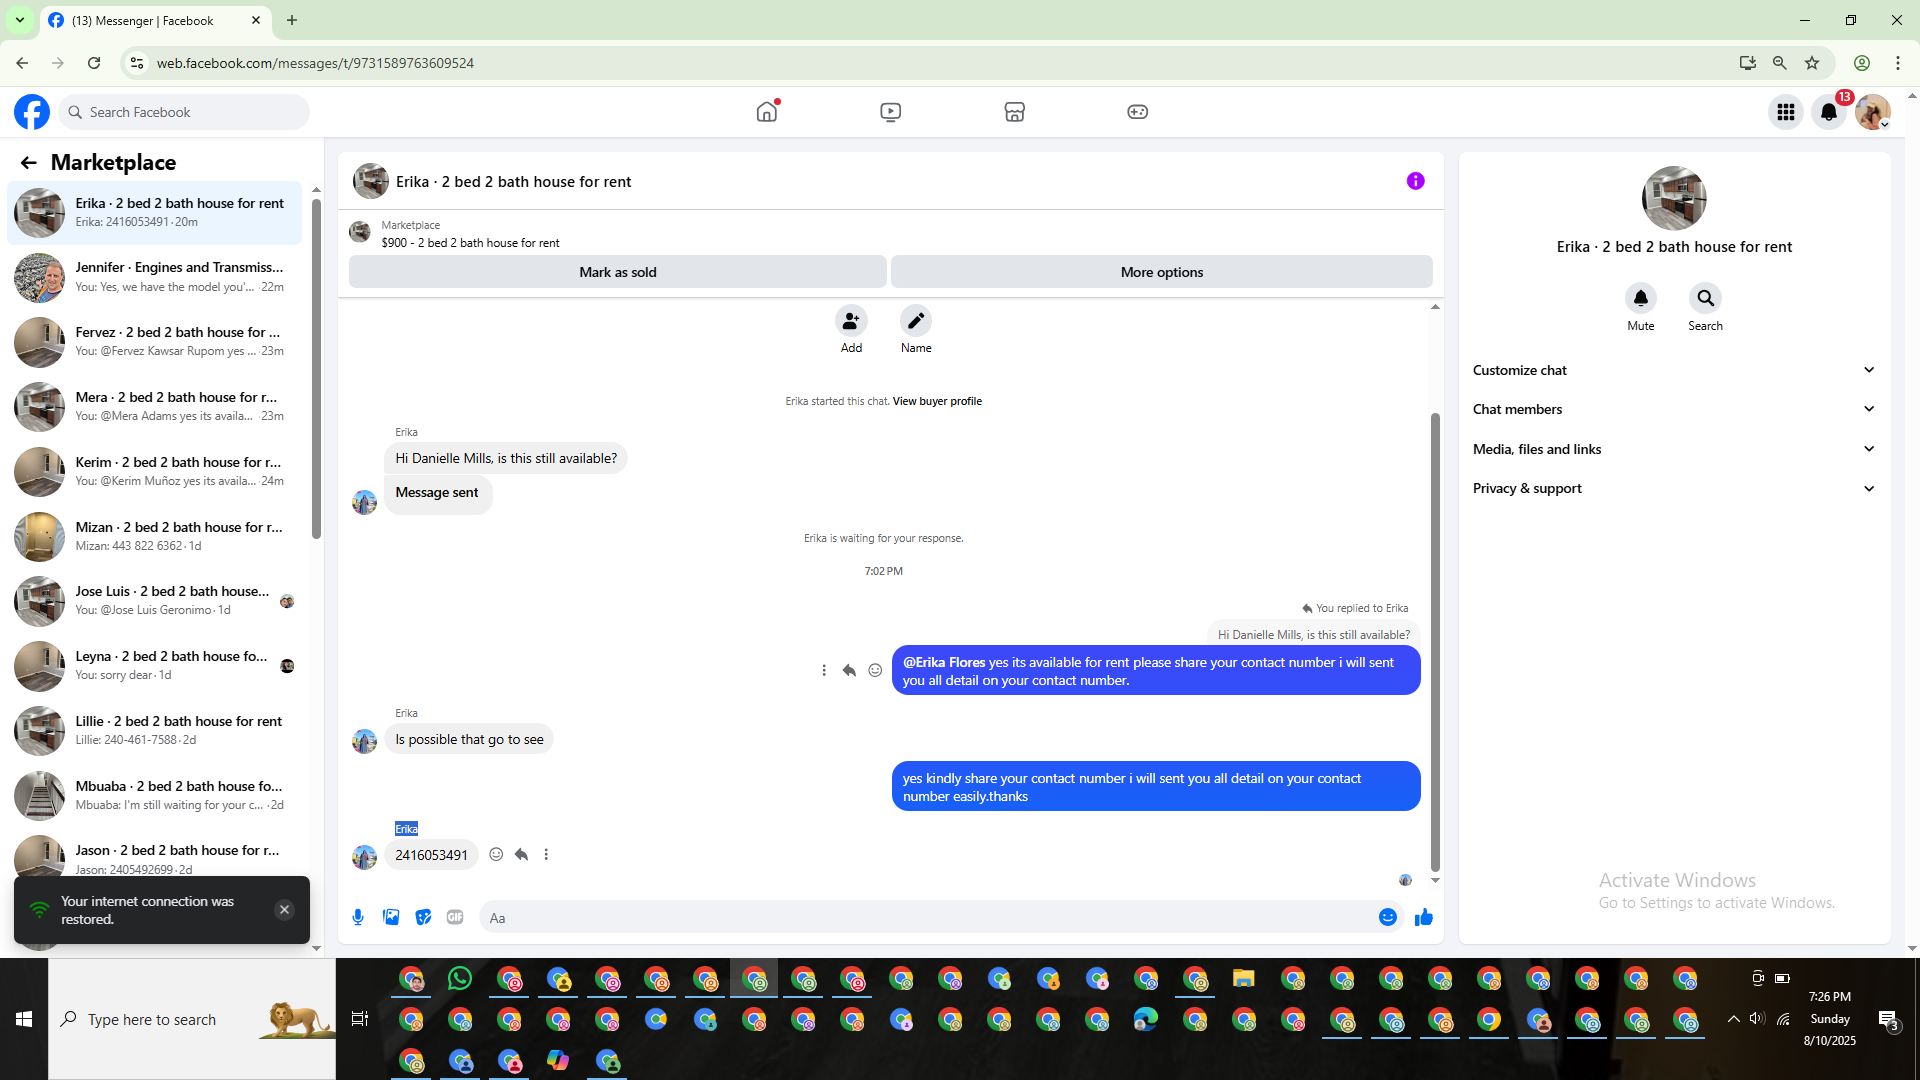Image resolution: width=1920 pixels, height=1080 pixels.
Task: Click the voice clip microphone icon
Action: (358, 917)
